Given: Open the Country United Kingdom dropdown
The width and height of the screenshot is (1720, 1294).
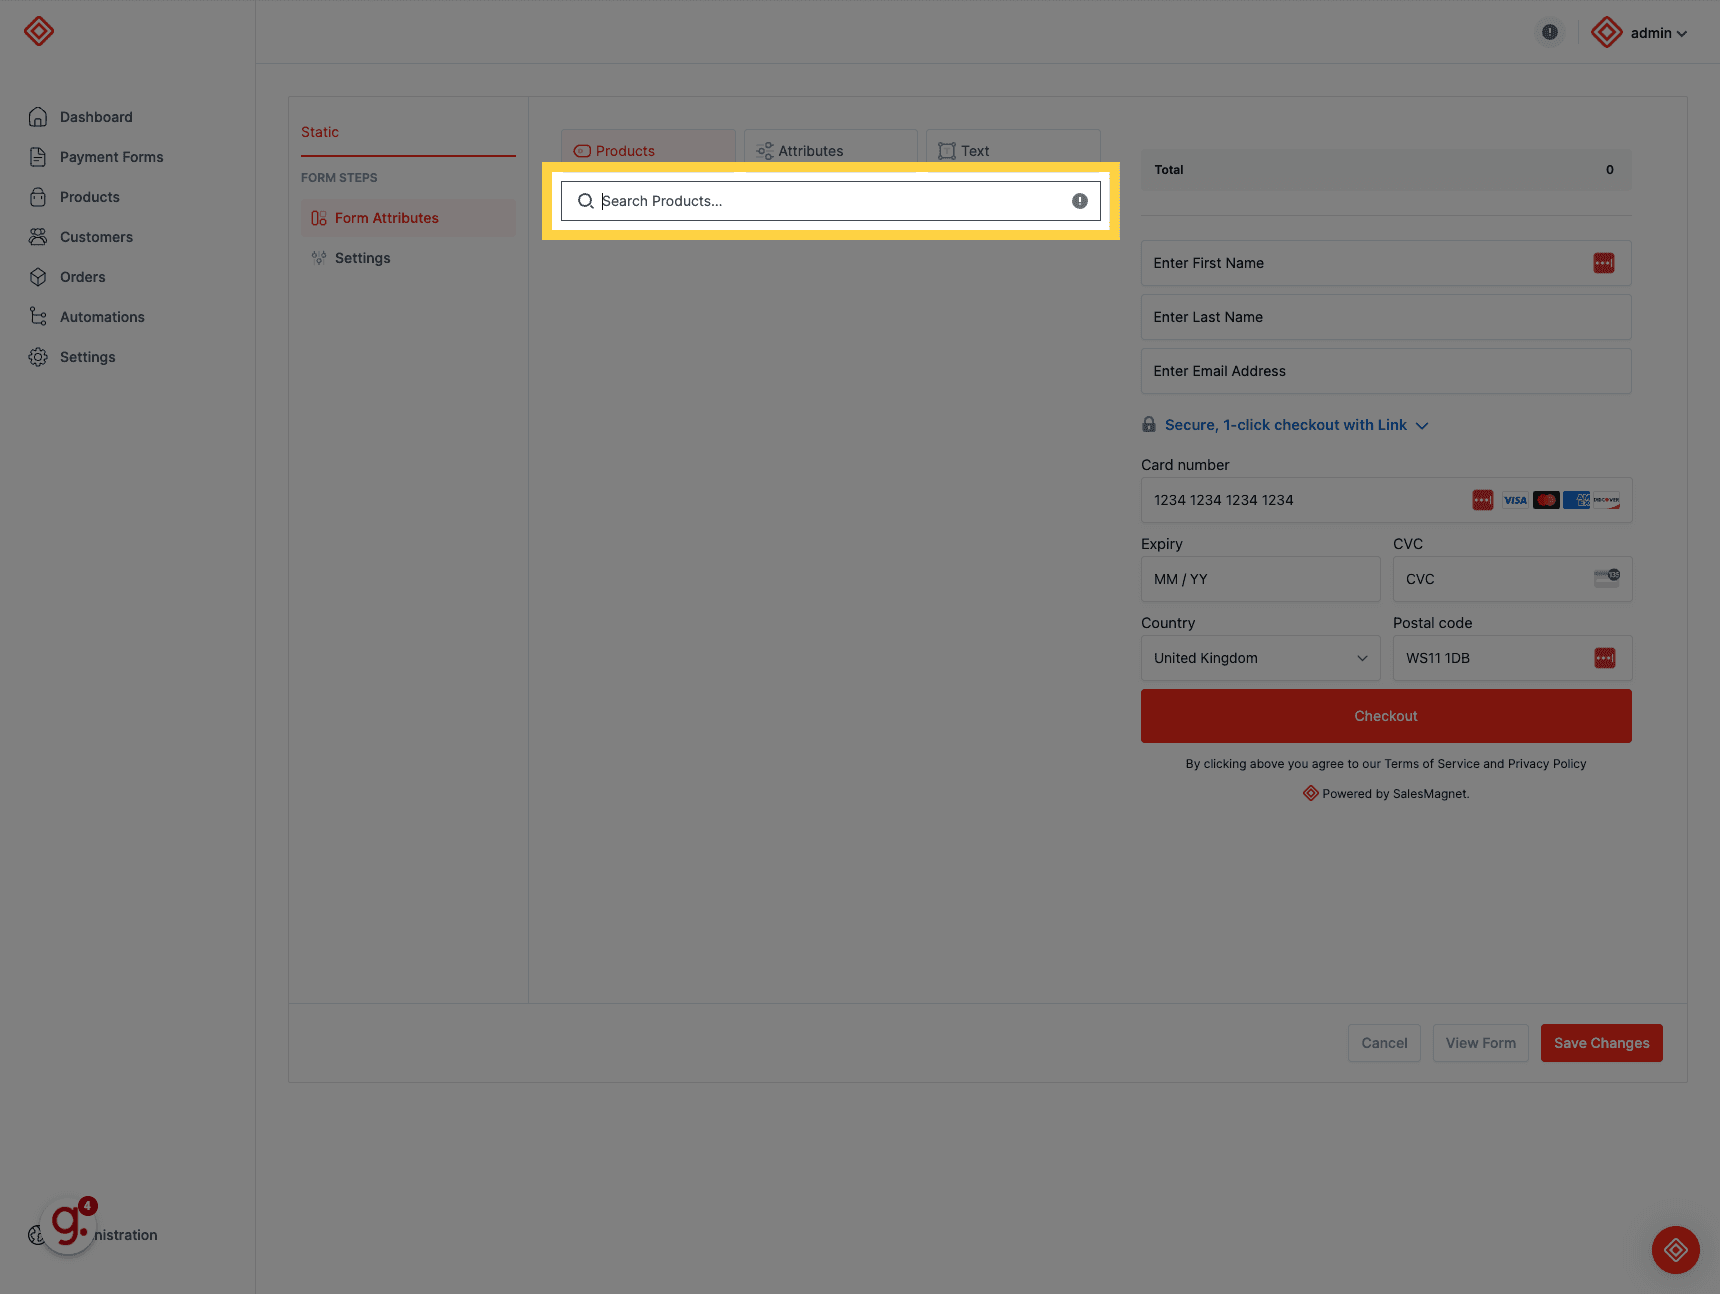Looking at the screenshot, I should pyautogui.click(x=1261, y=658).
